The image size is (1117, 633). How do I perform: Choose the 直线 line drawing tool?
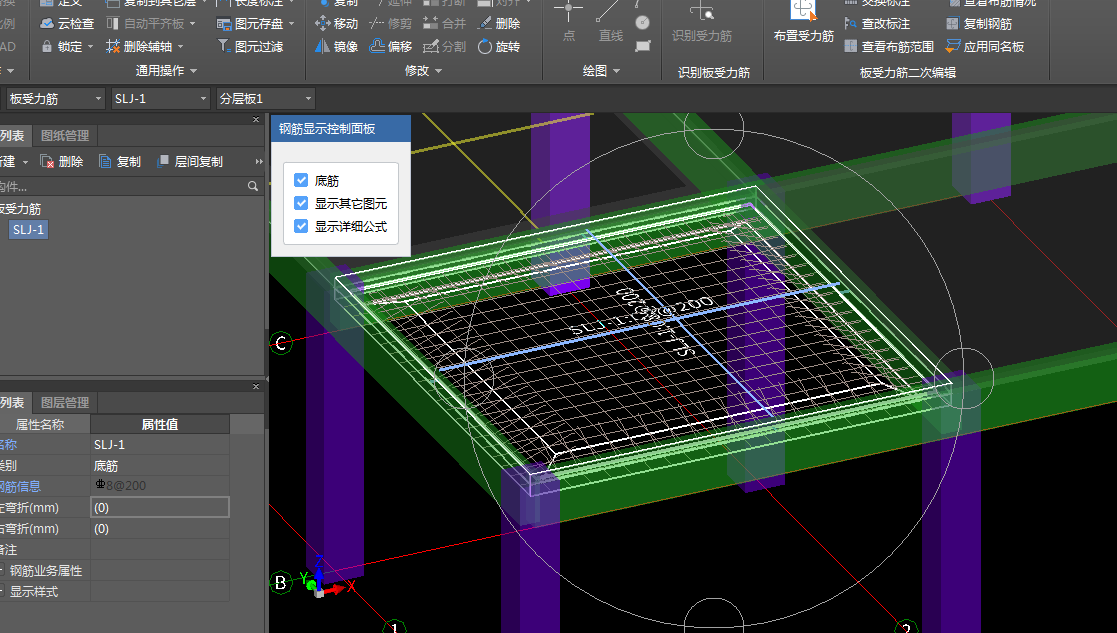click(x=610, y=21)
